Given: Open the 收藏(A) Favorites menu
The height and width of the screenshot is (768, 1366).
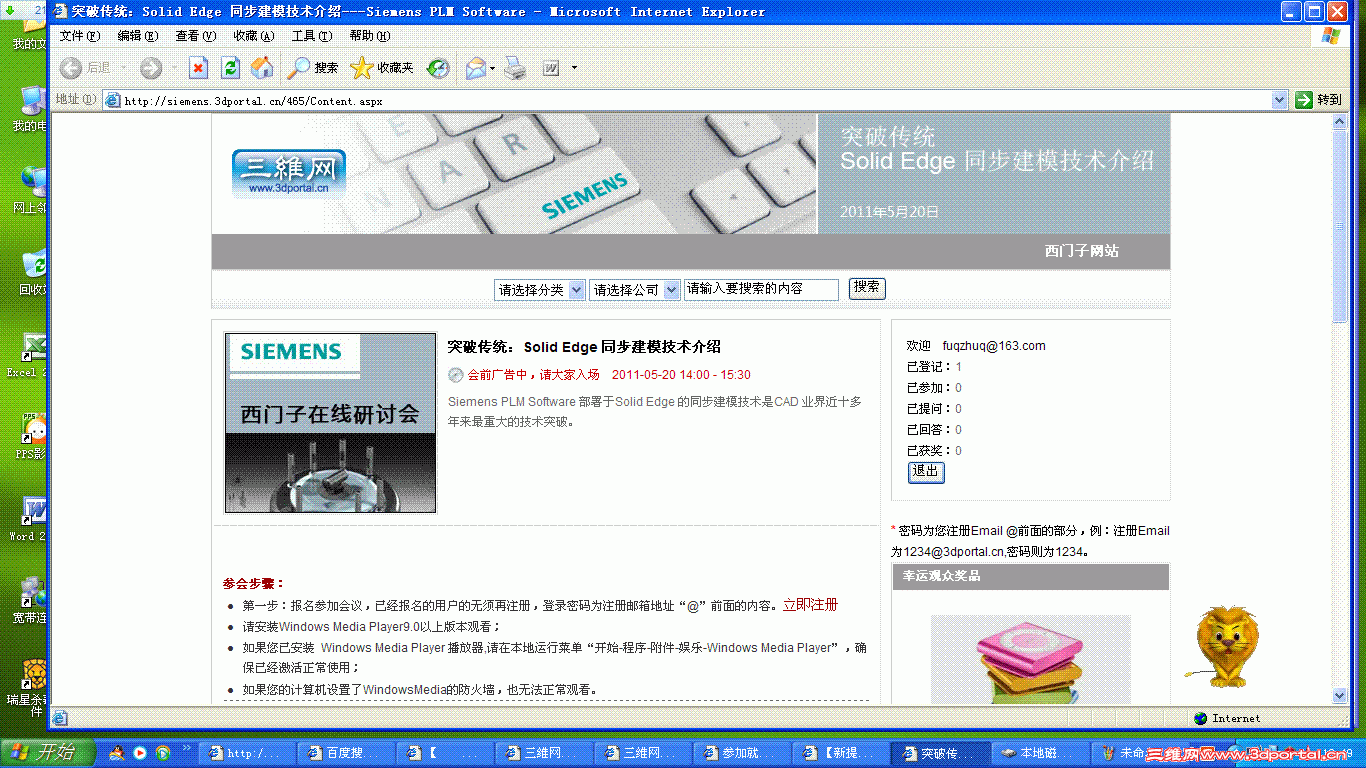Looking at the screenshot, I should (x=254, y=36).
